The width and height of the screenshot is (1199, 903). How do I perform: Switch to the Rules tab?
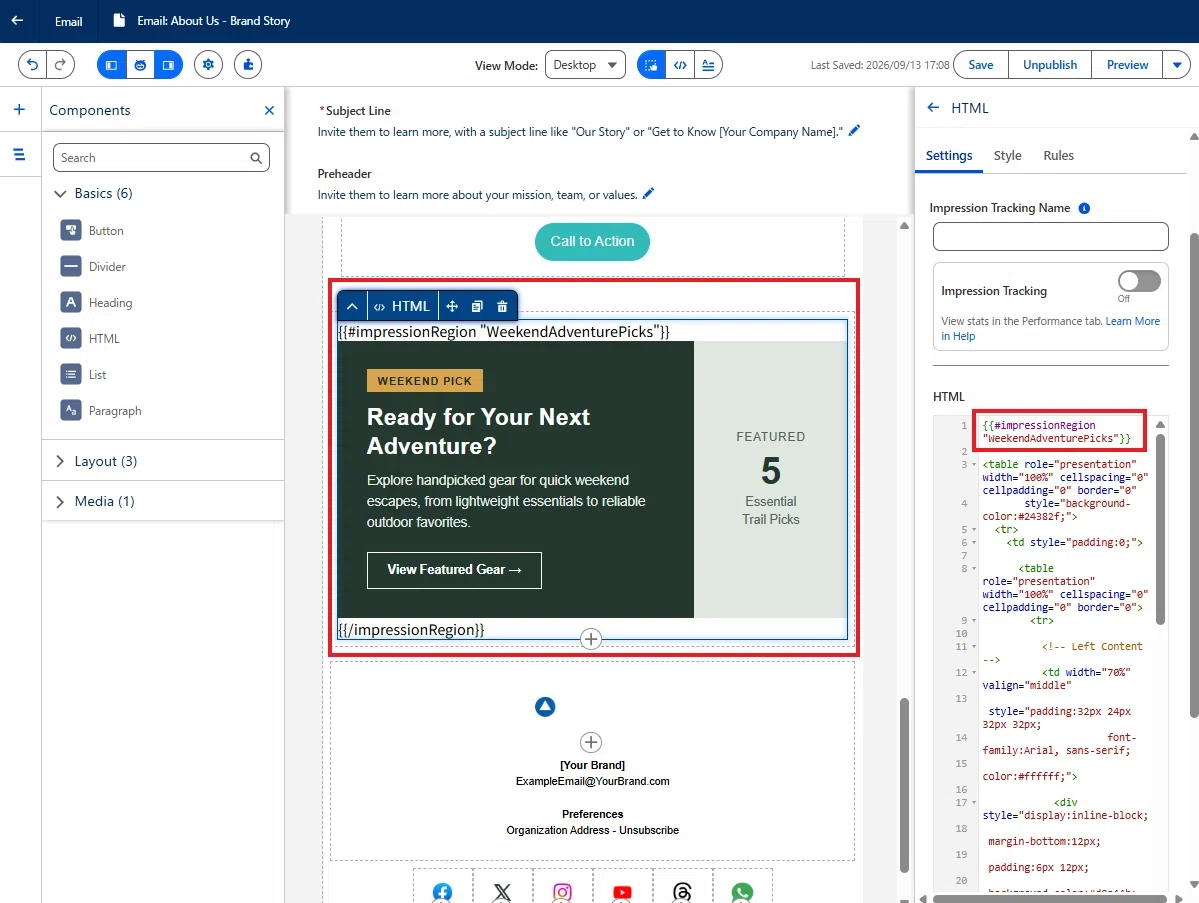[1058, 155]
